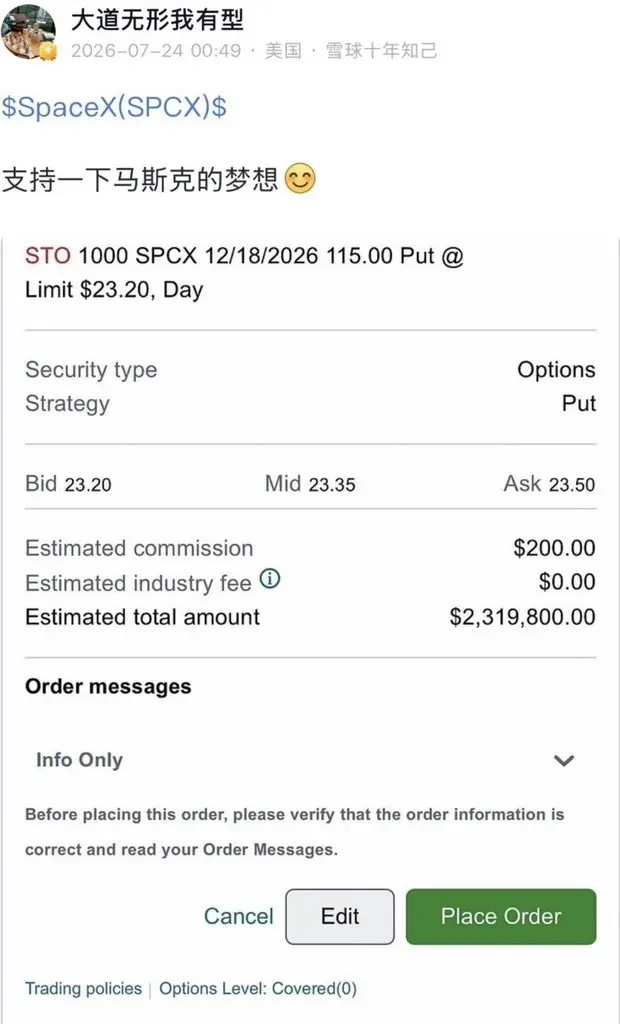Cancel the order
Screen dimensions: 620x1024
(238, 916)
